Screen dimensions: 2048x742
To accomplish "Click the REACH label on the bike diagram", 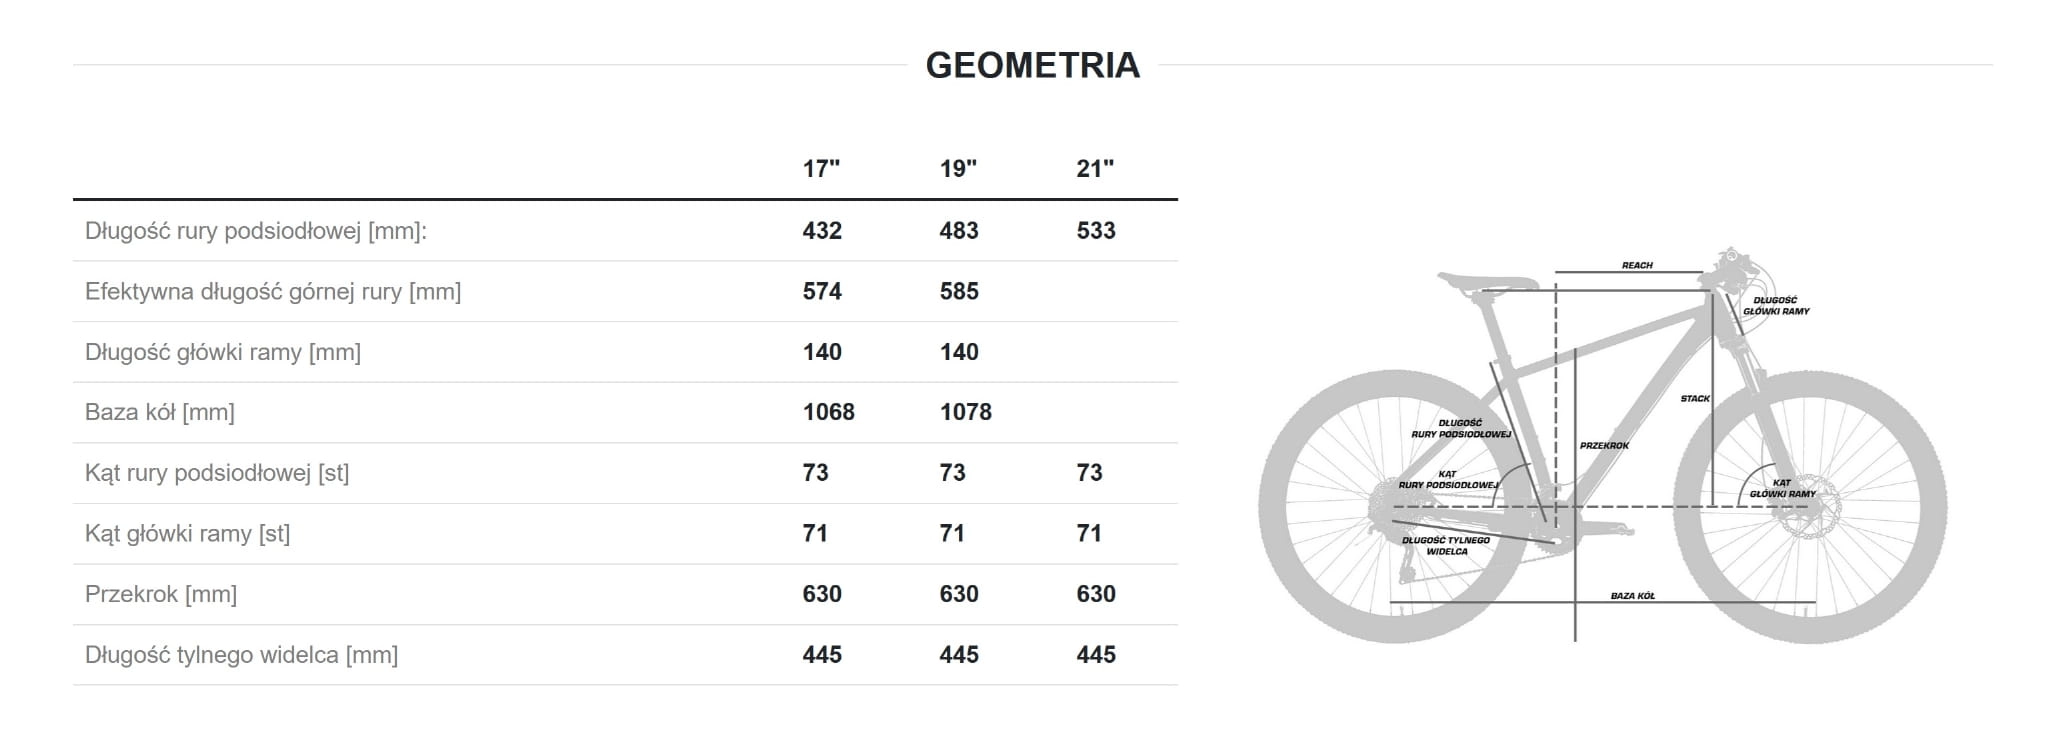I will pyautogui.click(x=1637, y=265).
